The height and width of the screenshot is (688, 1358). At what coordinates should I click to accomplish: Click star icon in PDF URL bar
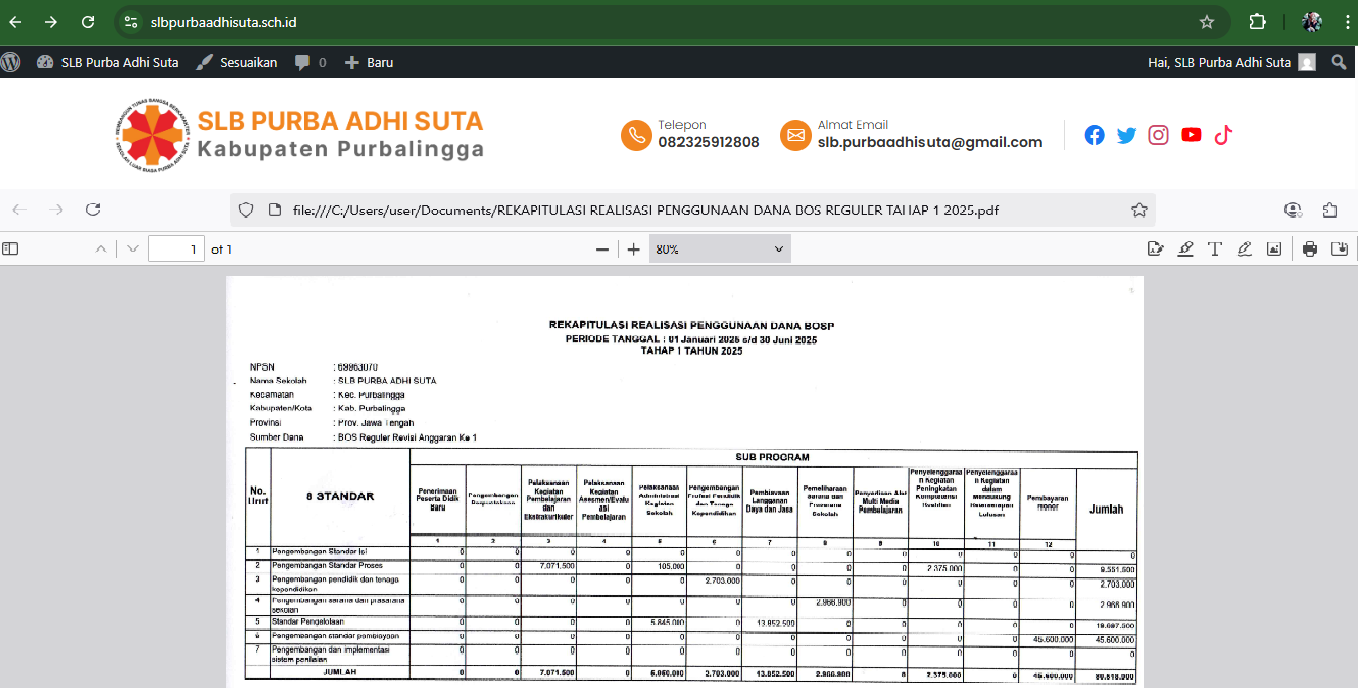click(x=1139, y=210)
